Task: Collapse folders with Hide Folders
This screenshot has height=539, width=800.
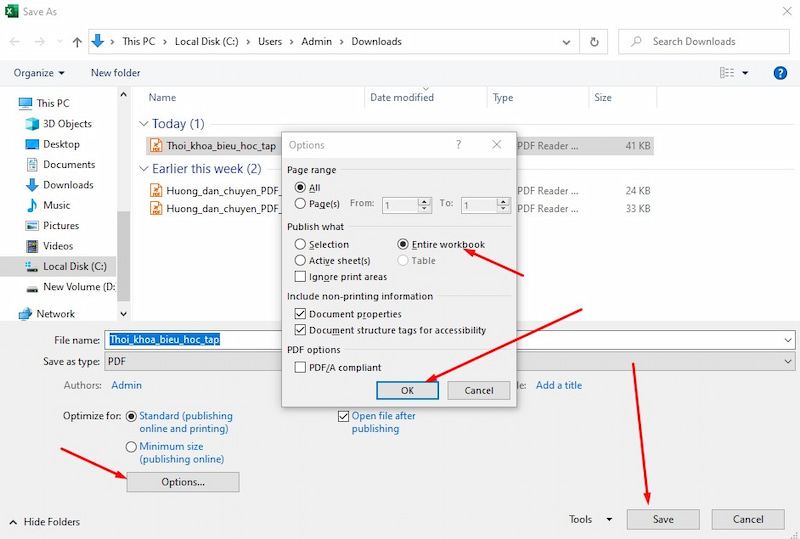Action: coord(45,522)
